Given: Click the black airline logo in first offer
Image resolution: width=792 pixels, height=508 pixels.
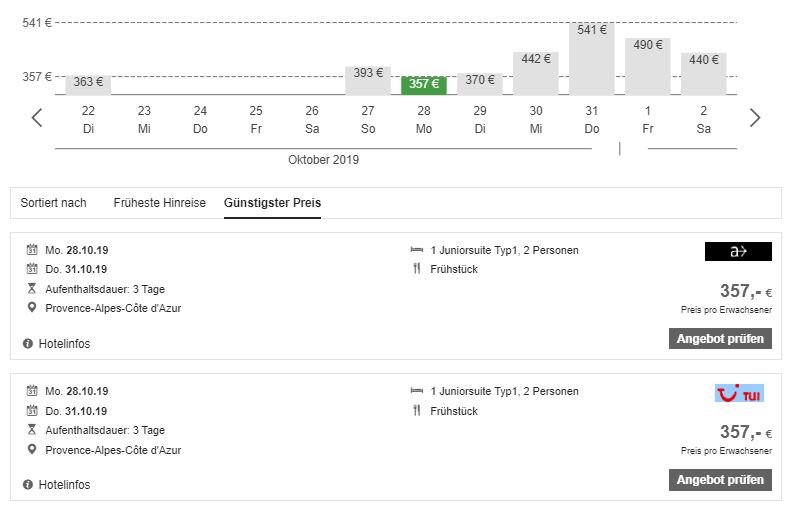Looking at the screenshot, I should point(738,252).
